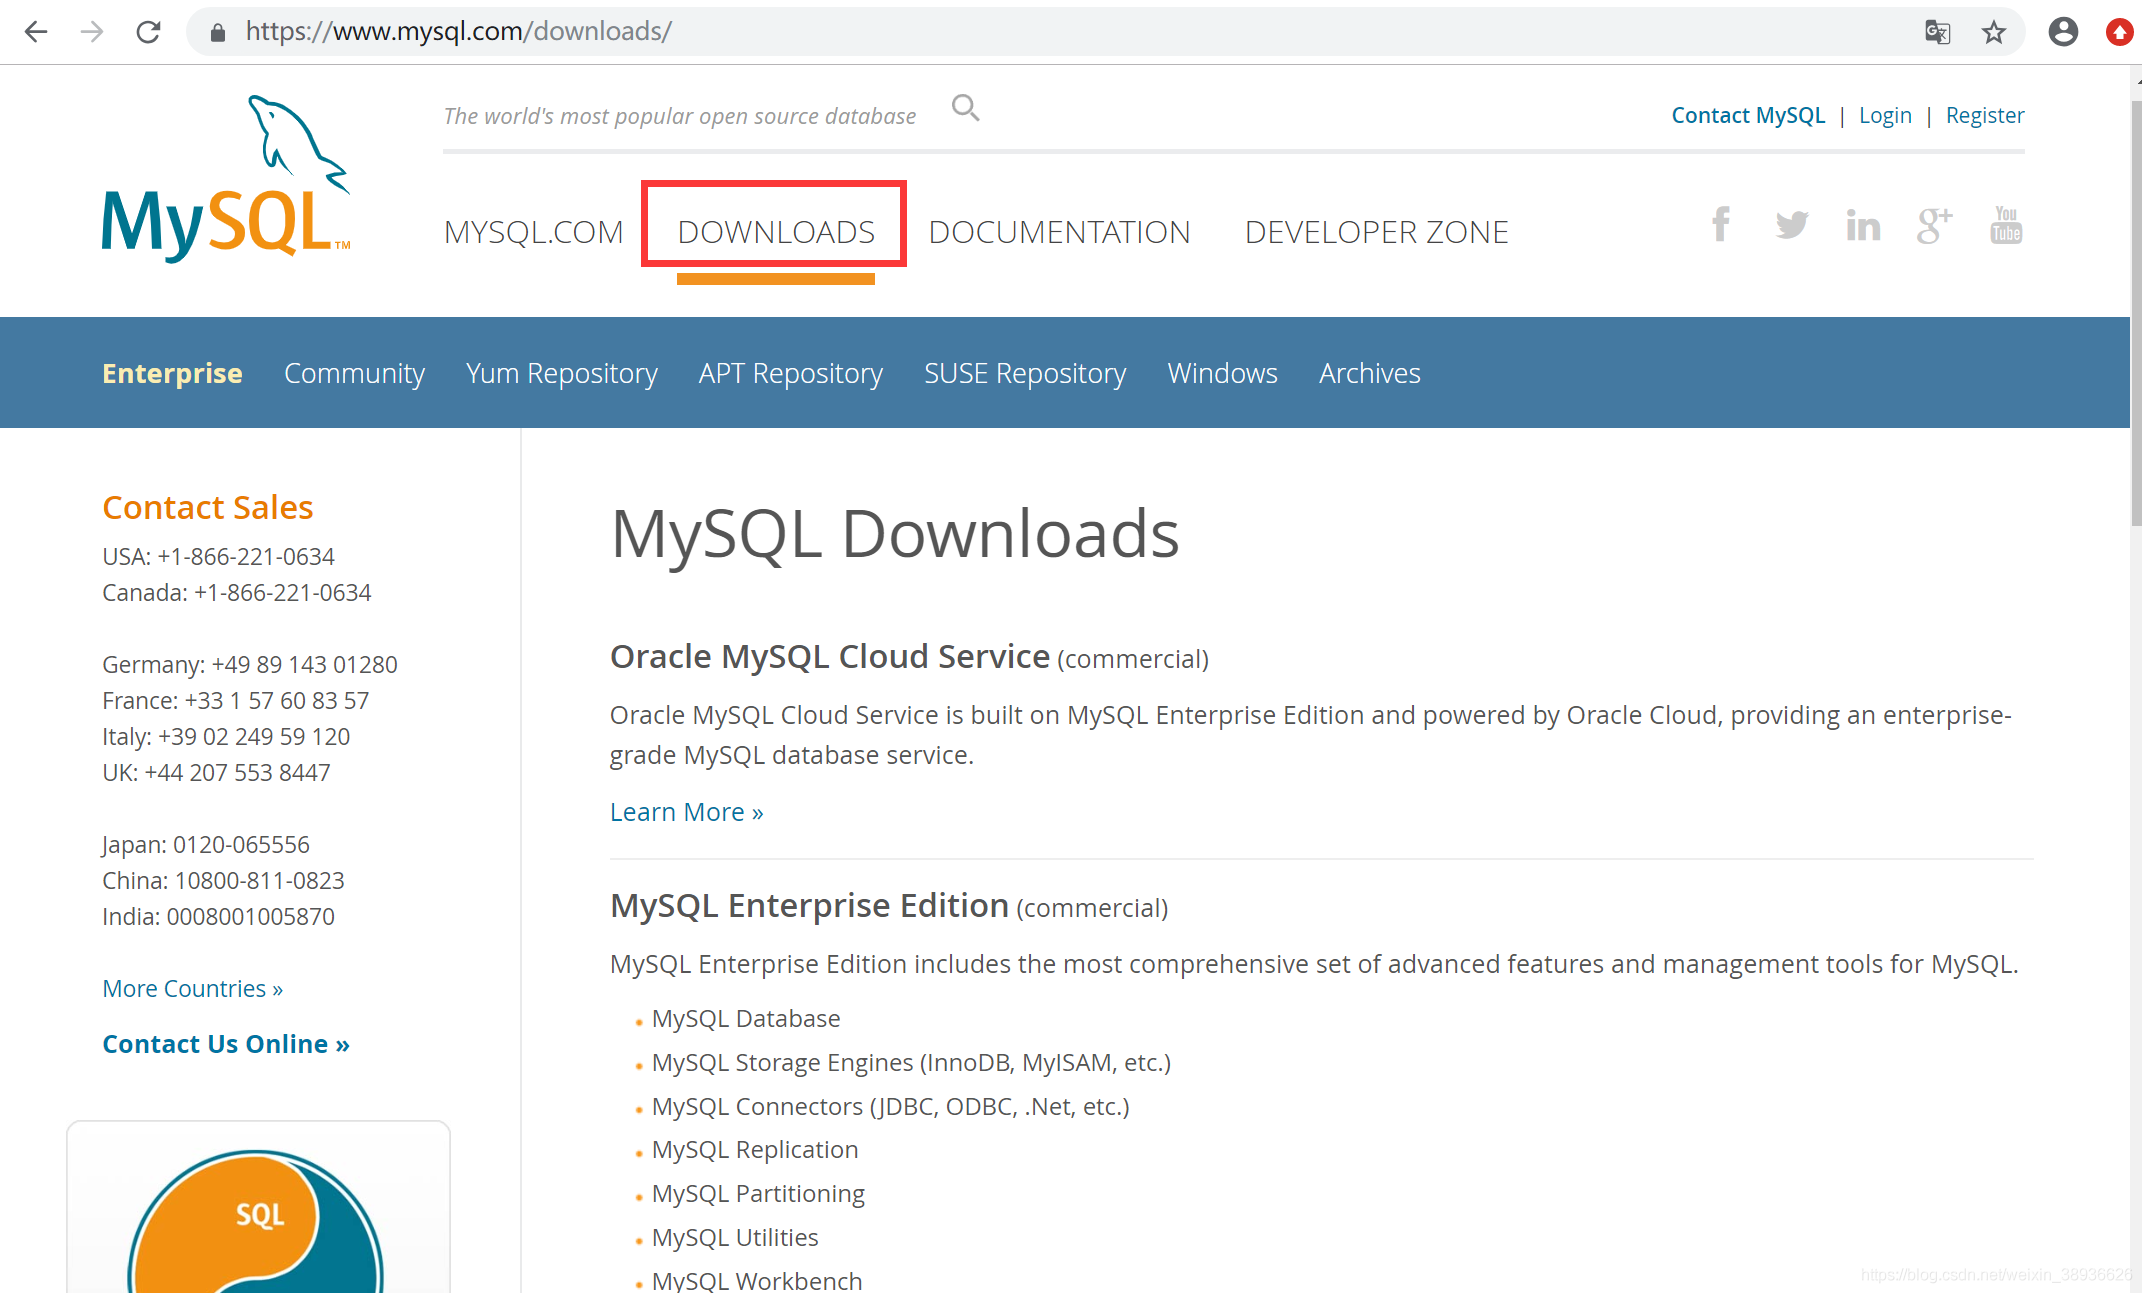Select Community in blue submenu
The height and width of the screenshot is (1293, 2142).
(x=354, y=373)
